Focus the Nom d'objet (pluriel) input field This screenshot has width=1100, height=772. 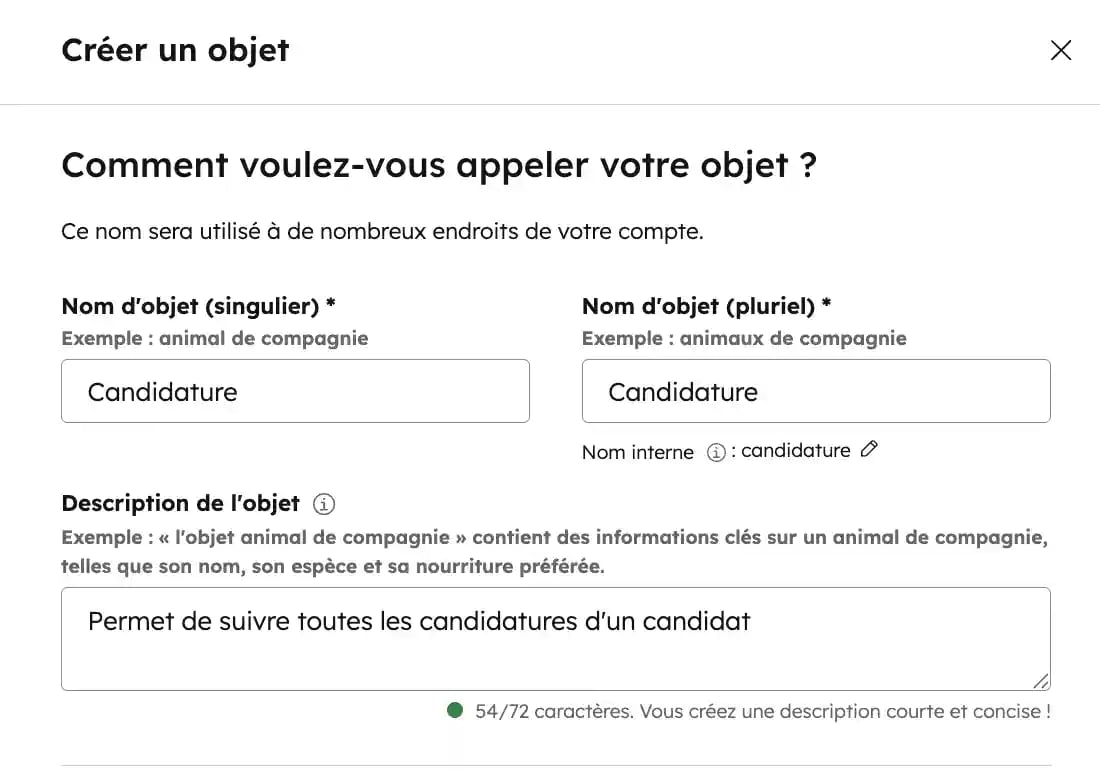pyautogui.click(x=816, y=391)
